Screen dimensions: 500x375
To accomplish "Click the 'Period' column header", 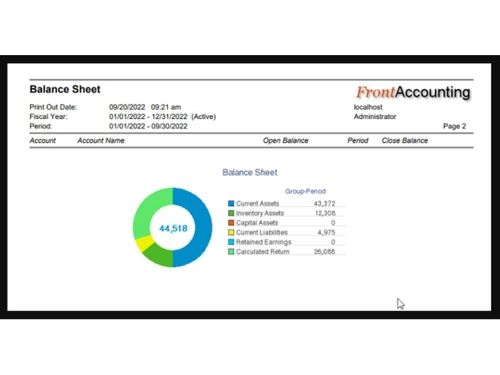I will (x=358, y=141).
